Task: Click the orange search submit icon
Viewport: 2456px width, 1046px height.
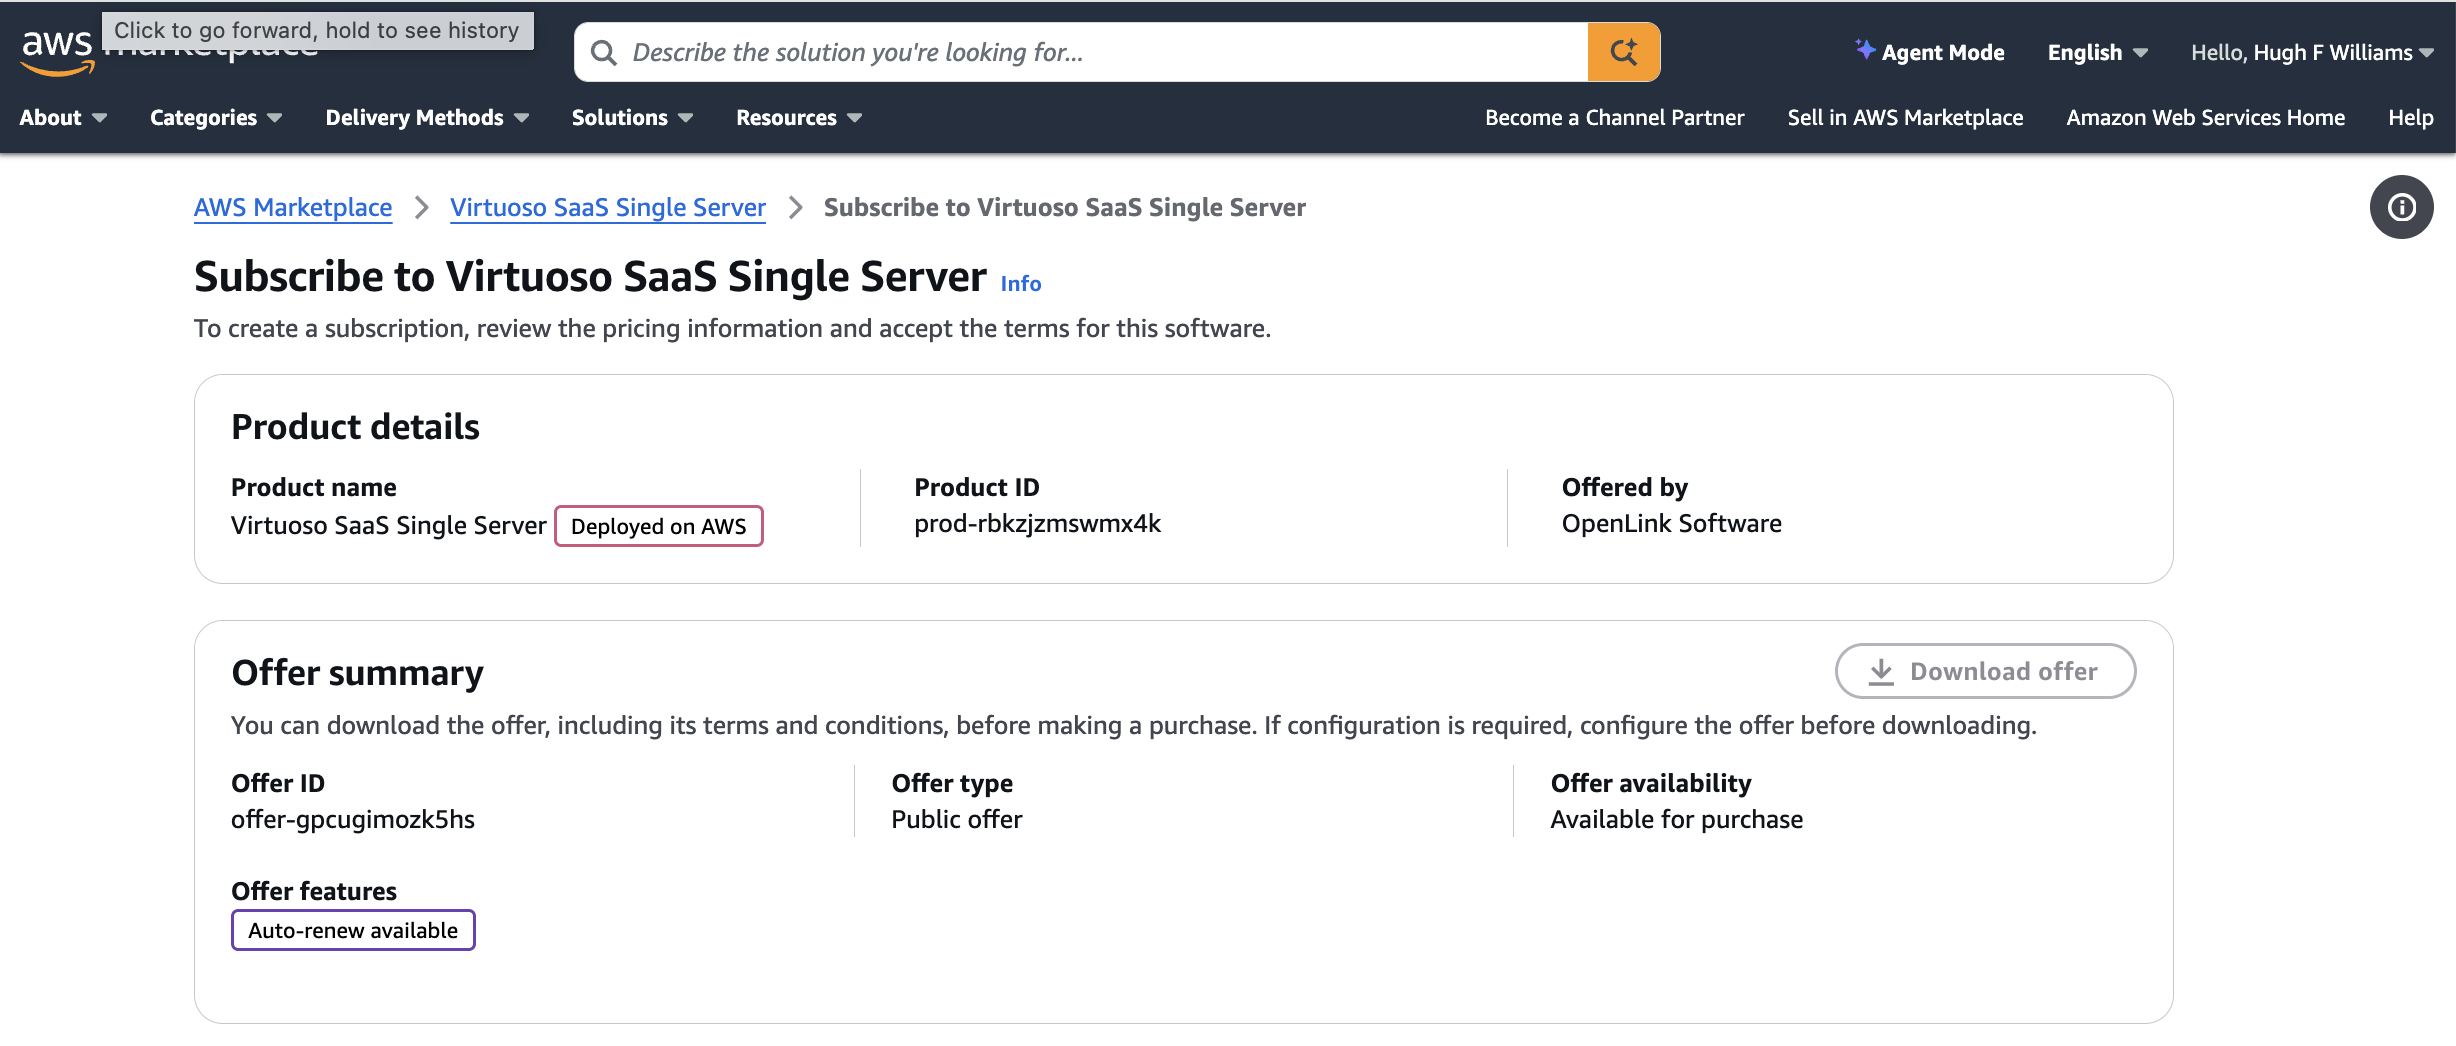Action: coord(1623,52)
